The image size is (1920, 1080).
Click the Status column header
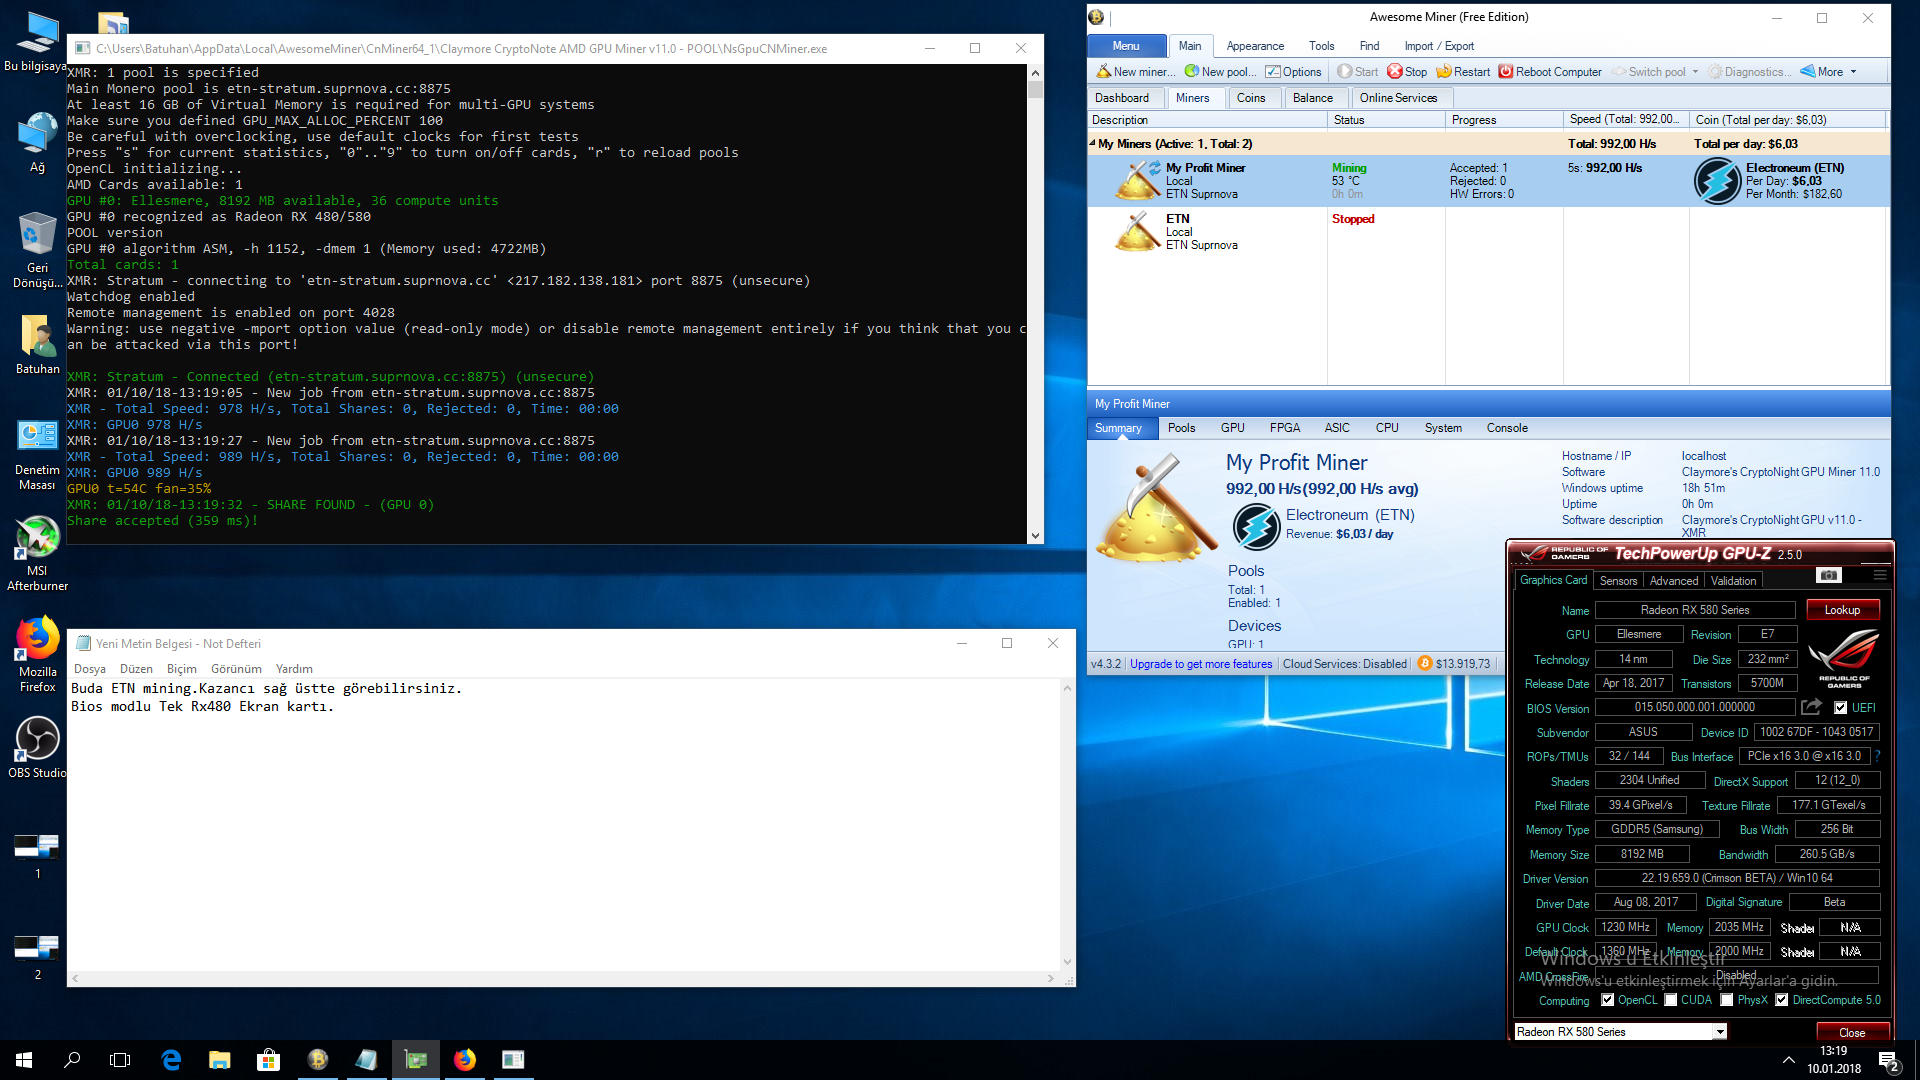coord(1386,120)
